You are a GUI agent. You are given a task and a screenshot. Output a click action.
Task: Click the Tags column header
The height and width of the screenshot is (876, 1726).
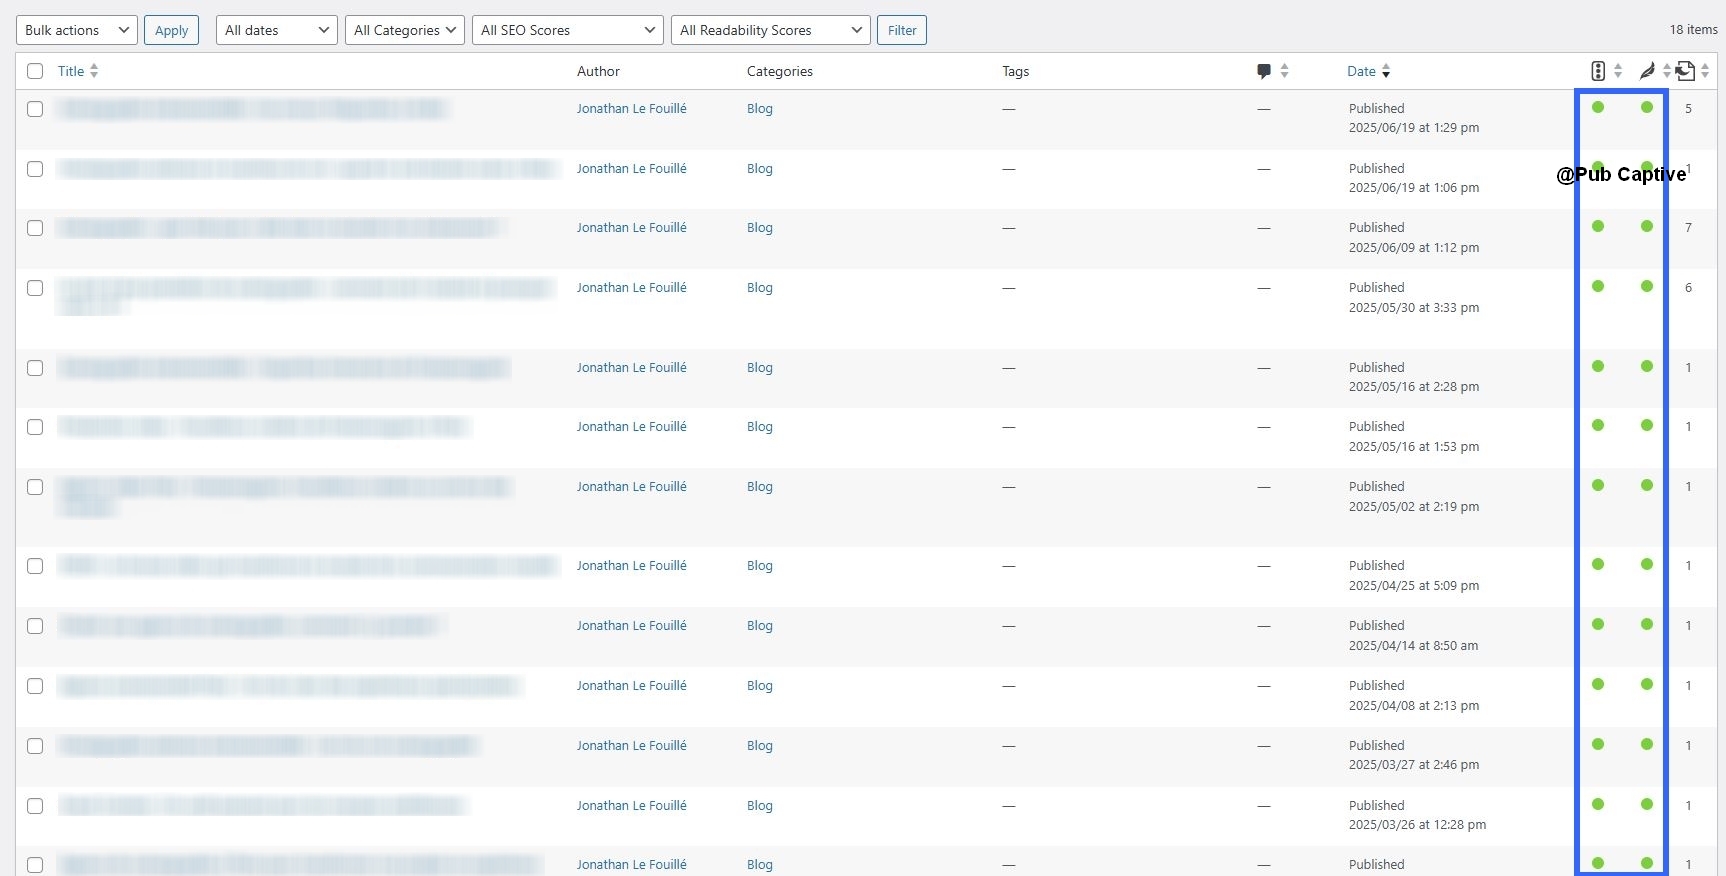point(1016,71)
